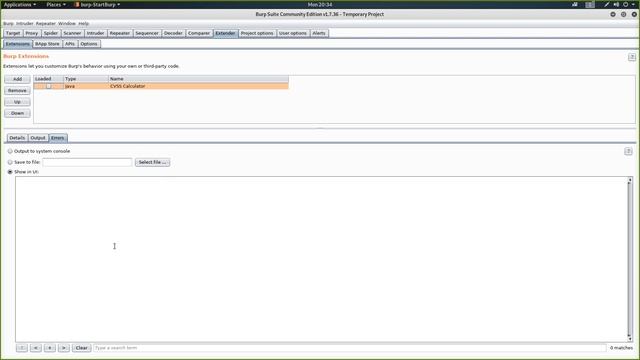Open the system menu arrow at top right
The image size is (640, 360).
click(x=633, y=4)
